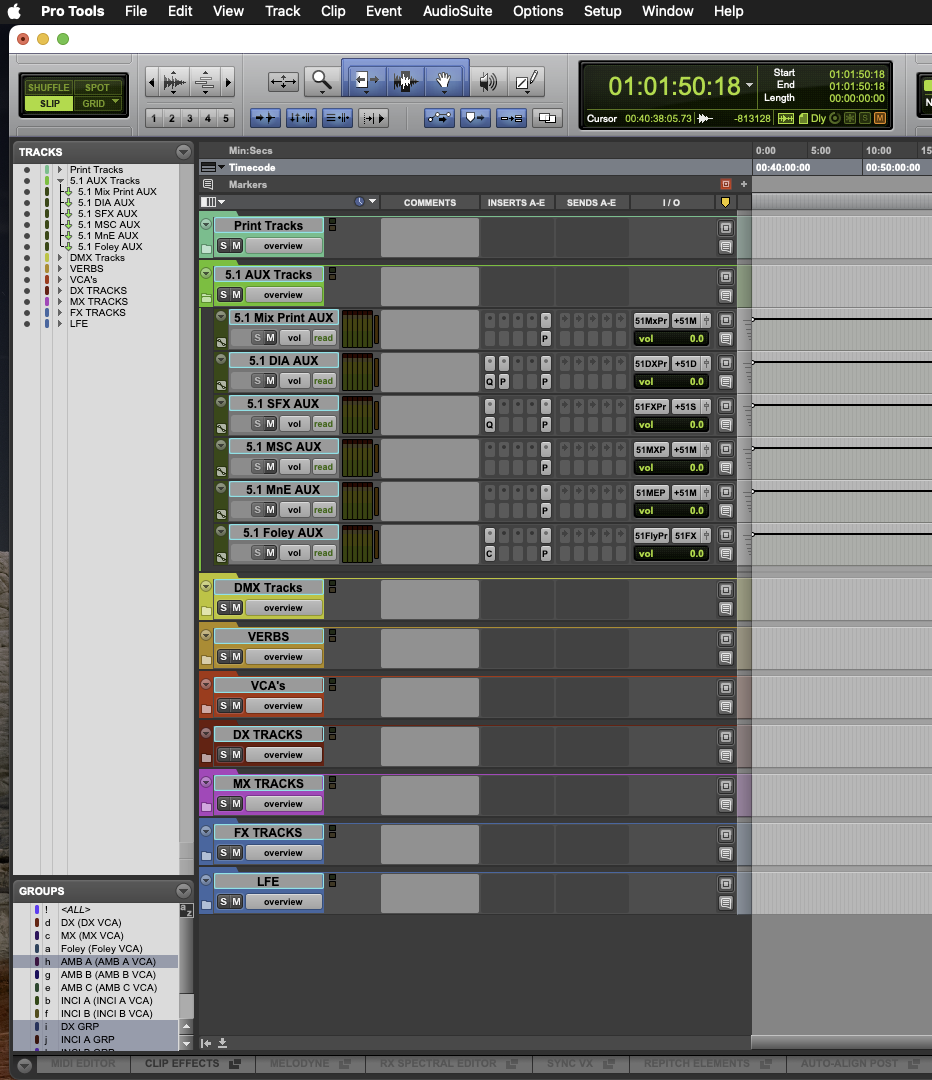Select the Selector tool

point(406,82)
